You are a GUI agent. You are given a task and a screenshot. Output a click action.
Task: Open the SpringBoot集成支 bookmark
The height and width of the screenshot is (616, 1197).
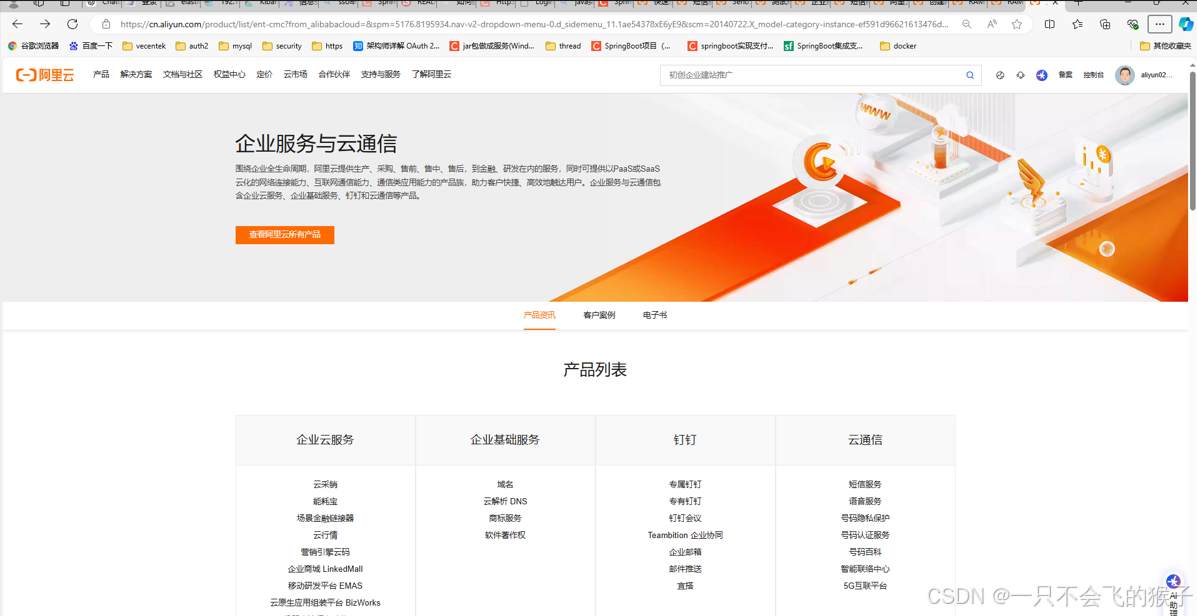tap(824, 46)
